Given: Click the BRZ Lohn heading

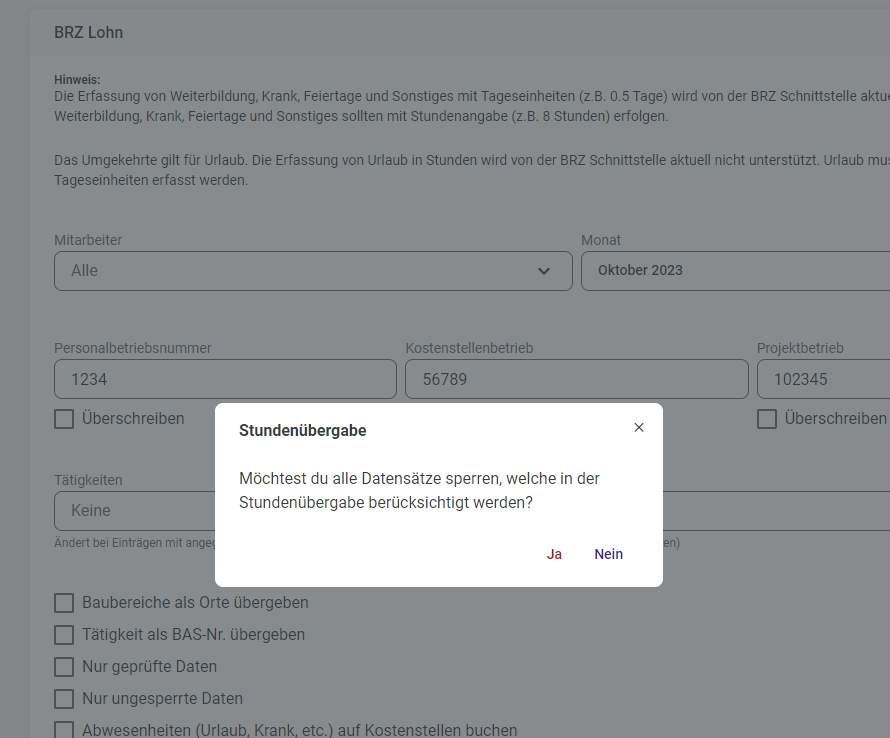Looking at the screenshot, I should click(89, 32).
